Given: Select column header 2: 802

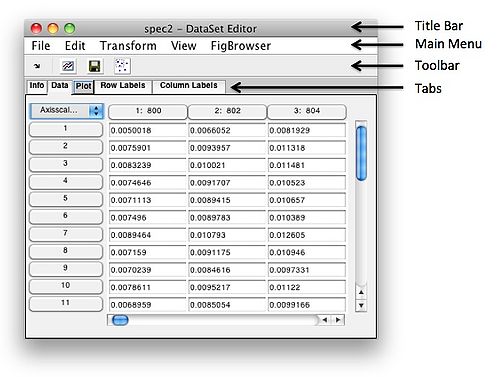Looking at the screenshot, I should tap(227, 111).
